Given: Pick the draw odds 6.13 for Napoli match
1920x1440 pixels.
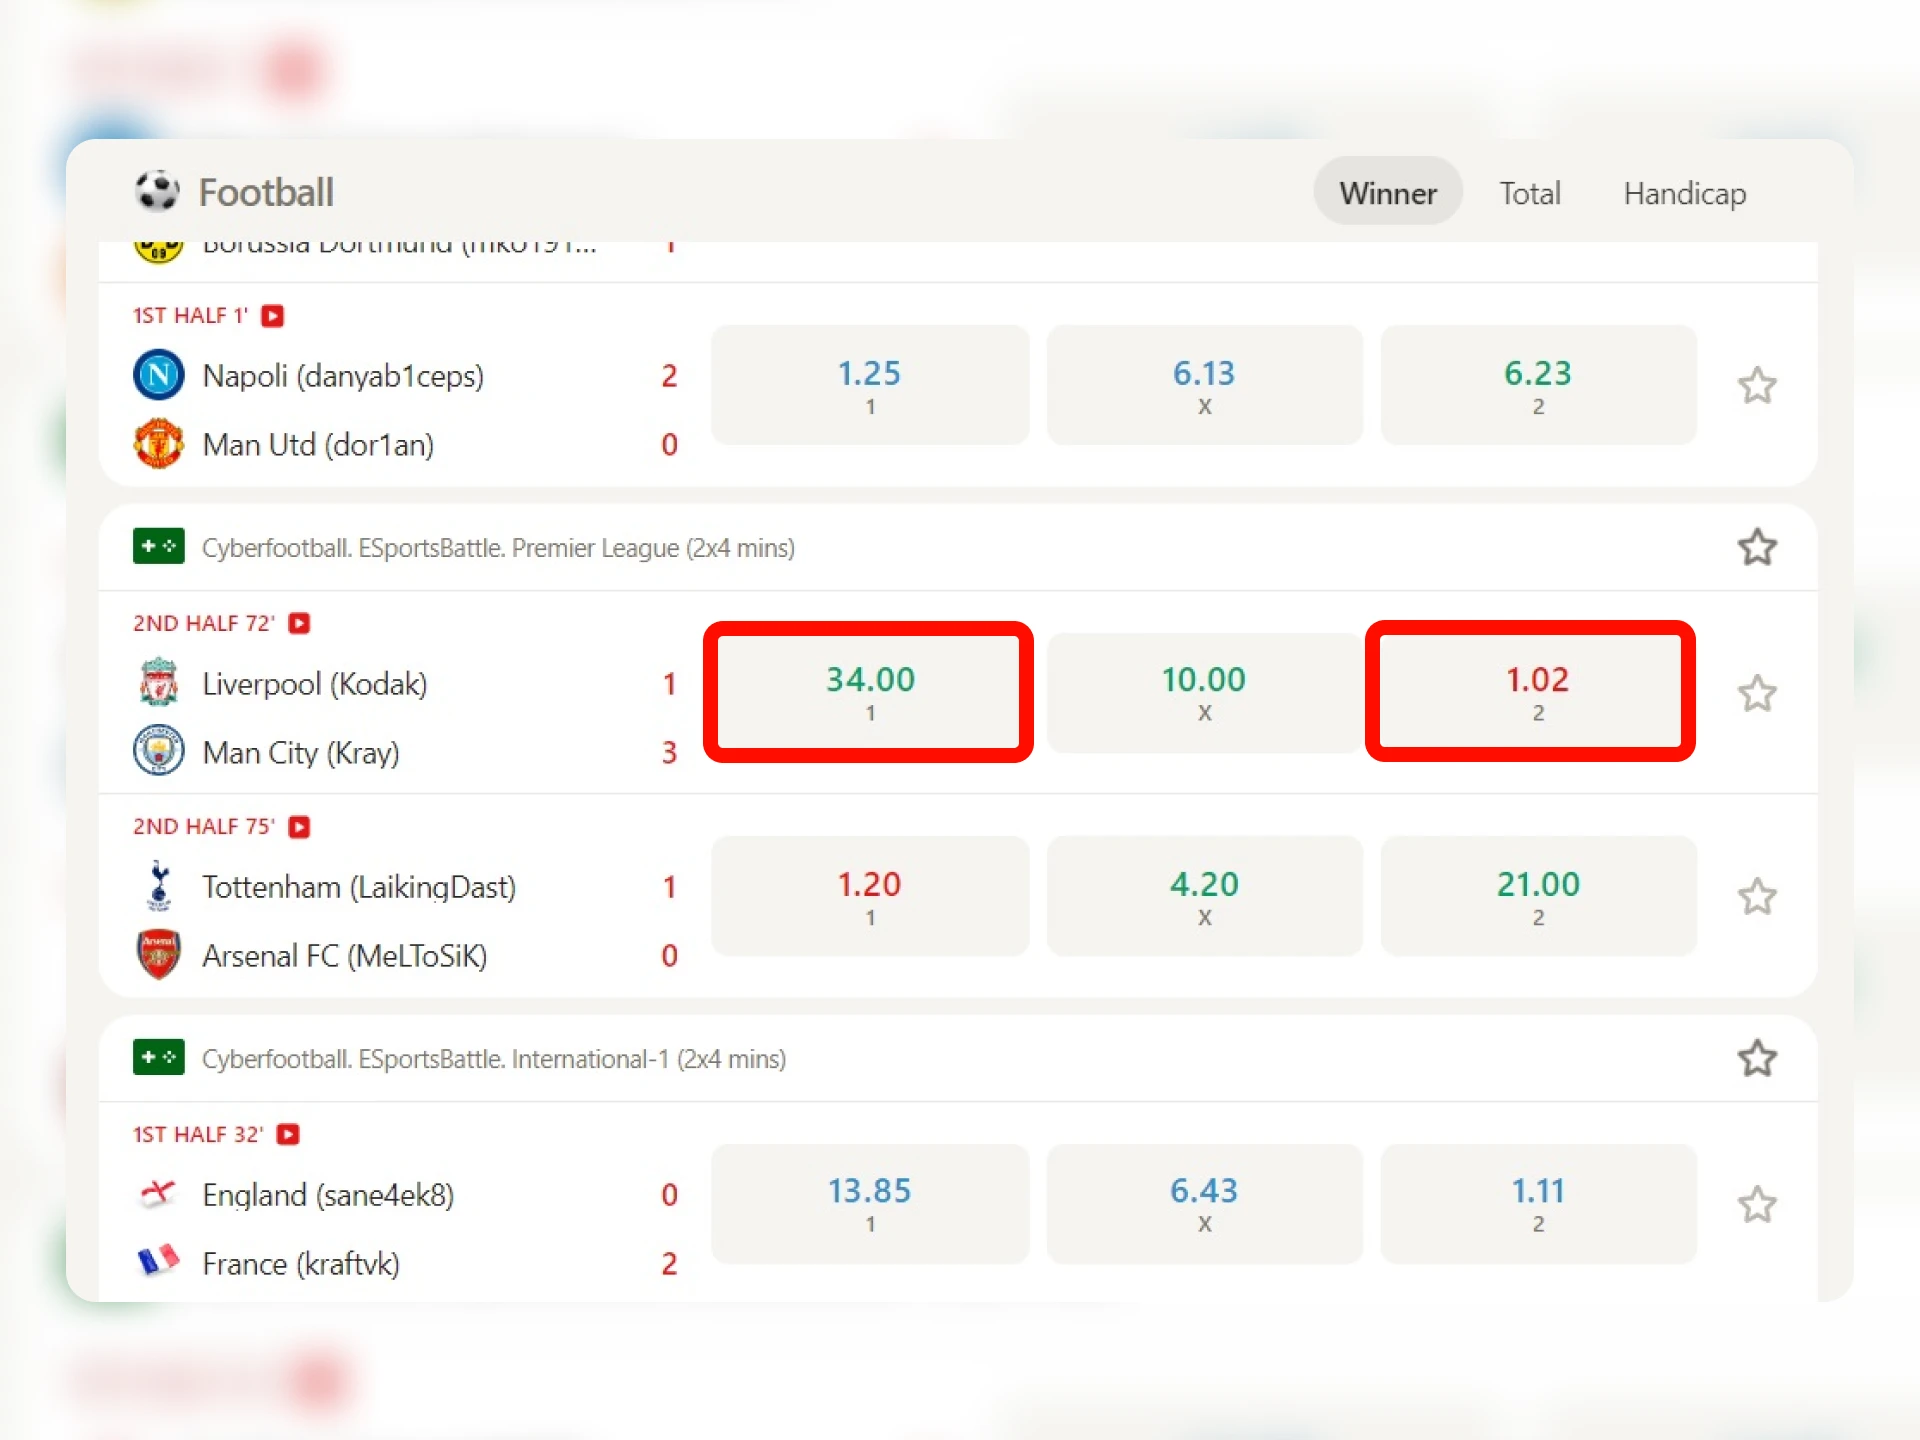Looking at the screenshot, I should [1204, 385].
